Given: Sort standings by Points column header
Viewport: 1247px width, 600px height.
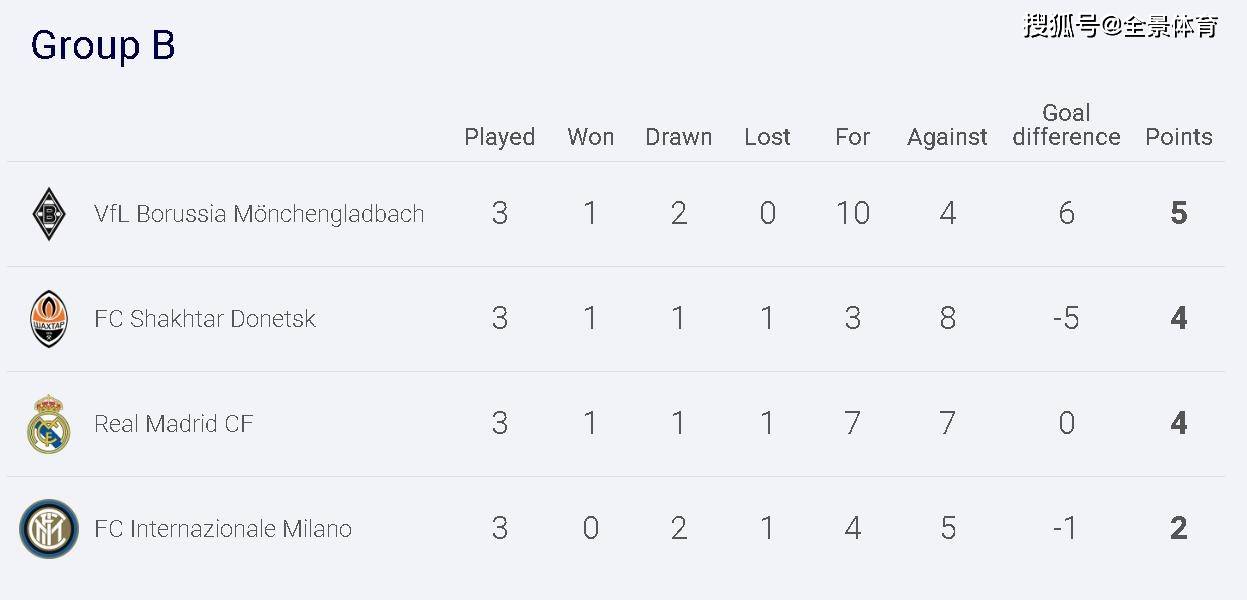Looking at the screenshot, I should (1179, 137).
